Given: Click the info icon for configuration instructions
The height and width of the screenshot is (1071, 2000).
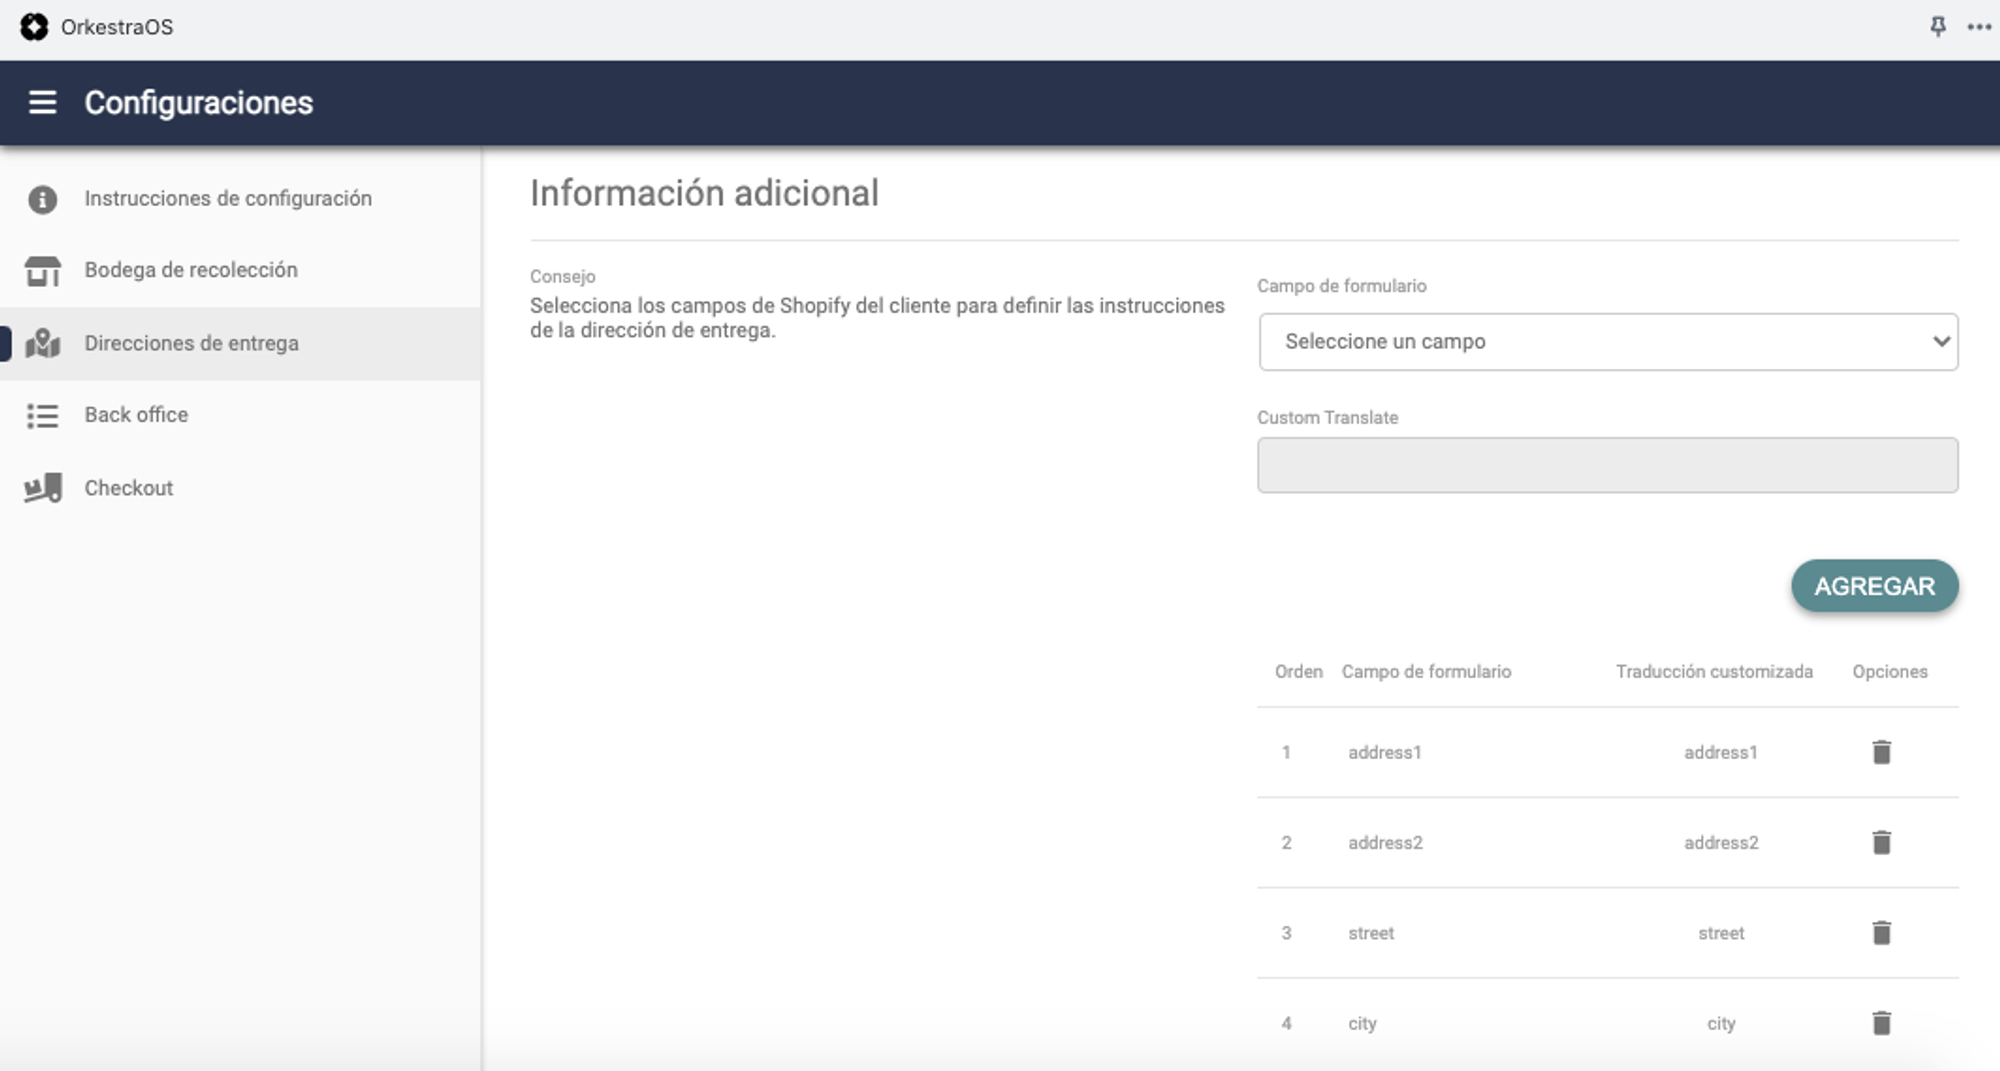Looking at the screenshot, I should 42,199.
